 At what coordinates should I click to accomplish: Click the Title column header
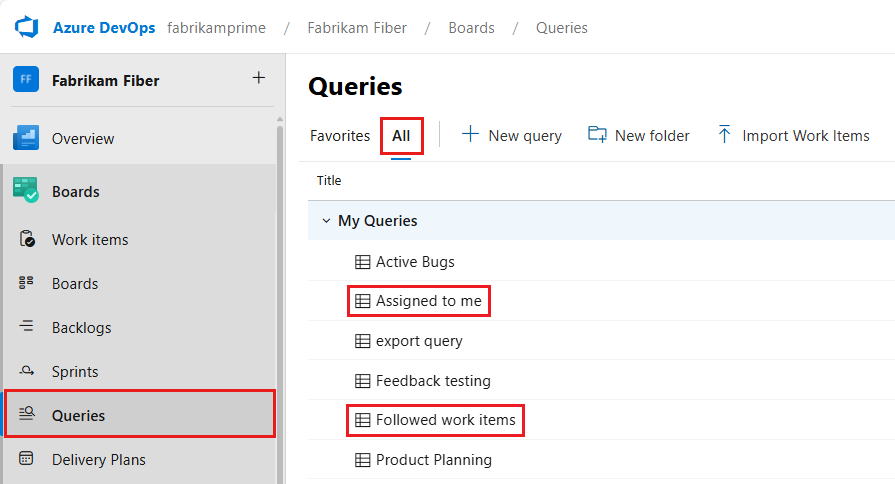point(329,180)
